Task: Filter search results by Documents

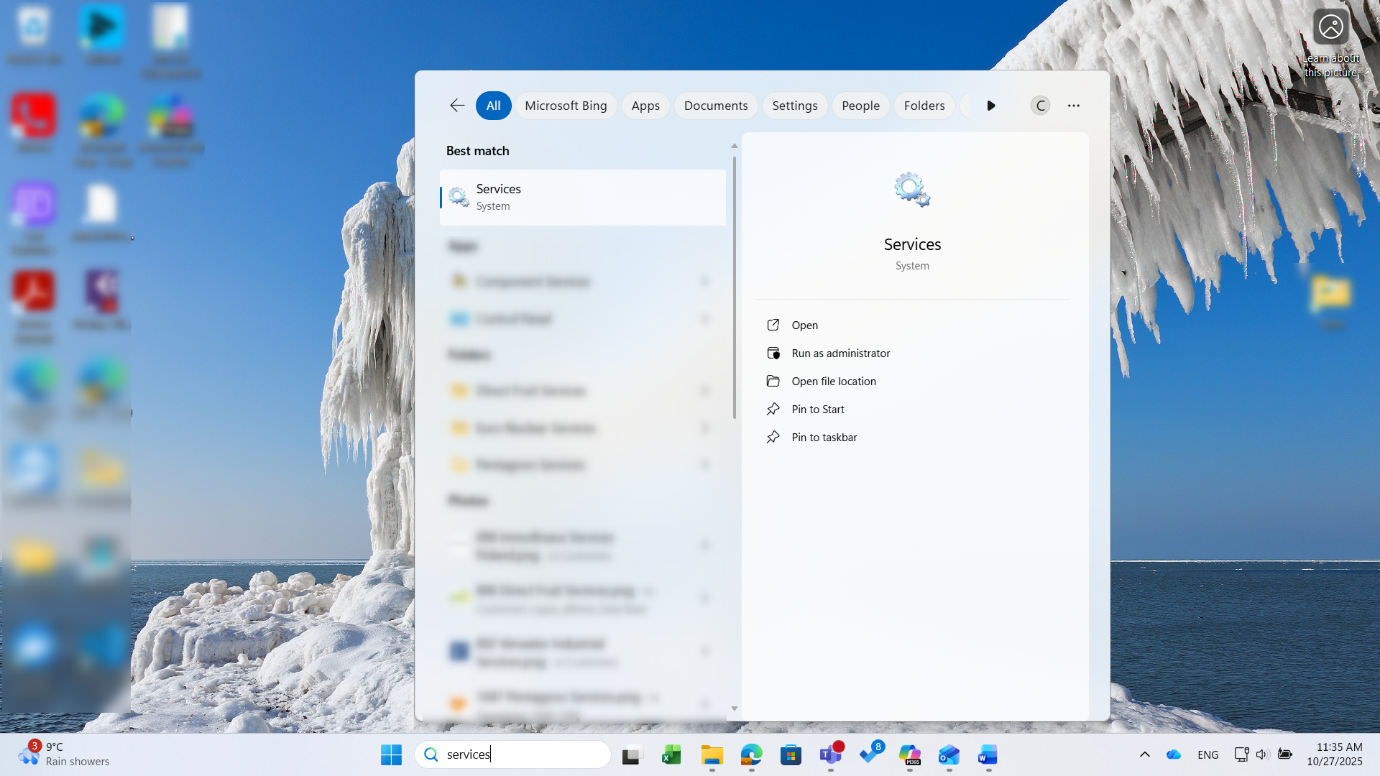Action: click(716, 105)
